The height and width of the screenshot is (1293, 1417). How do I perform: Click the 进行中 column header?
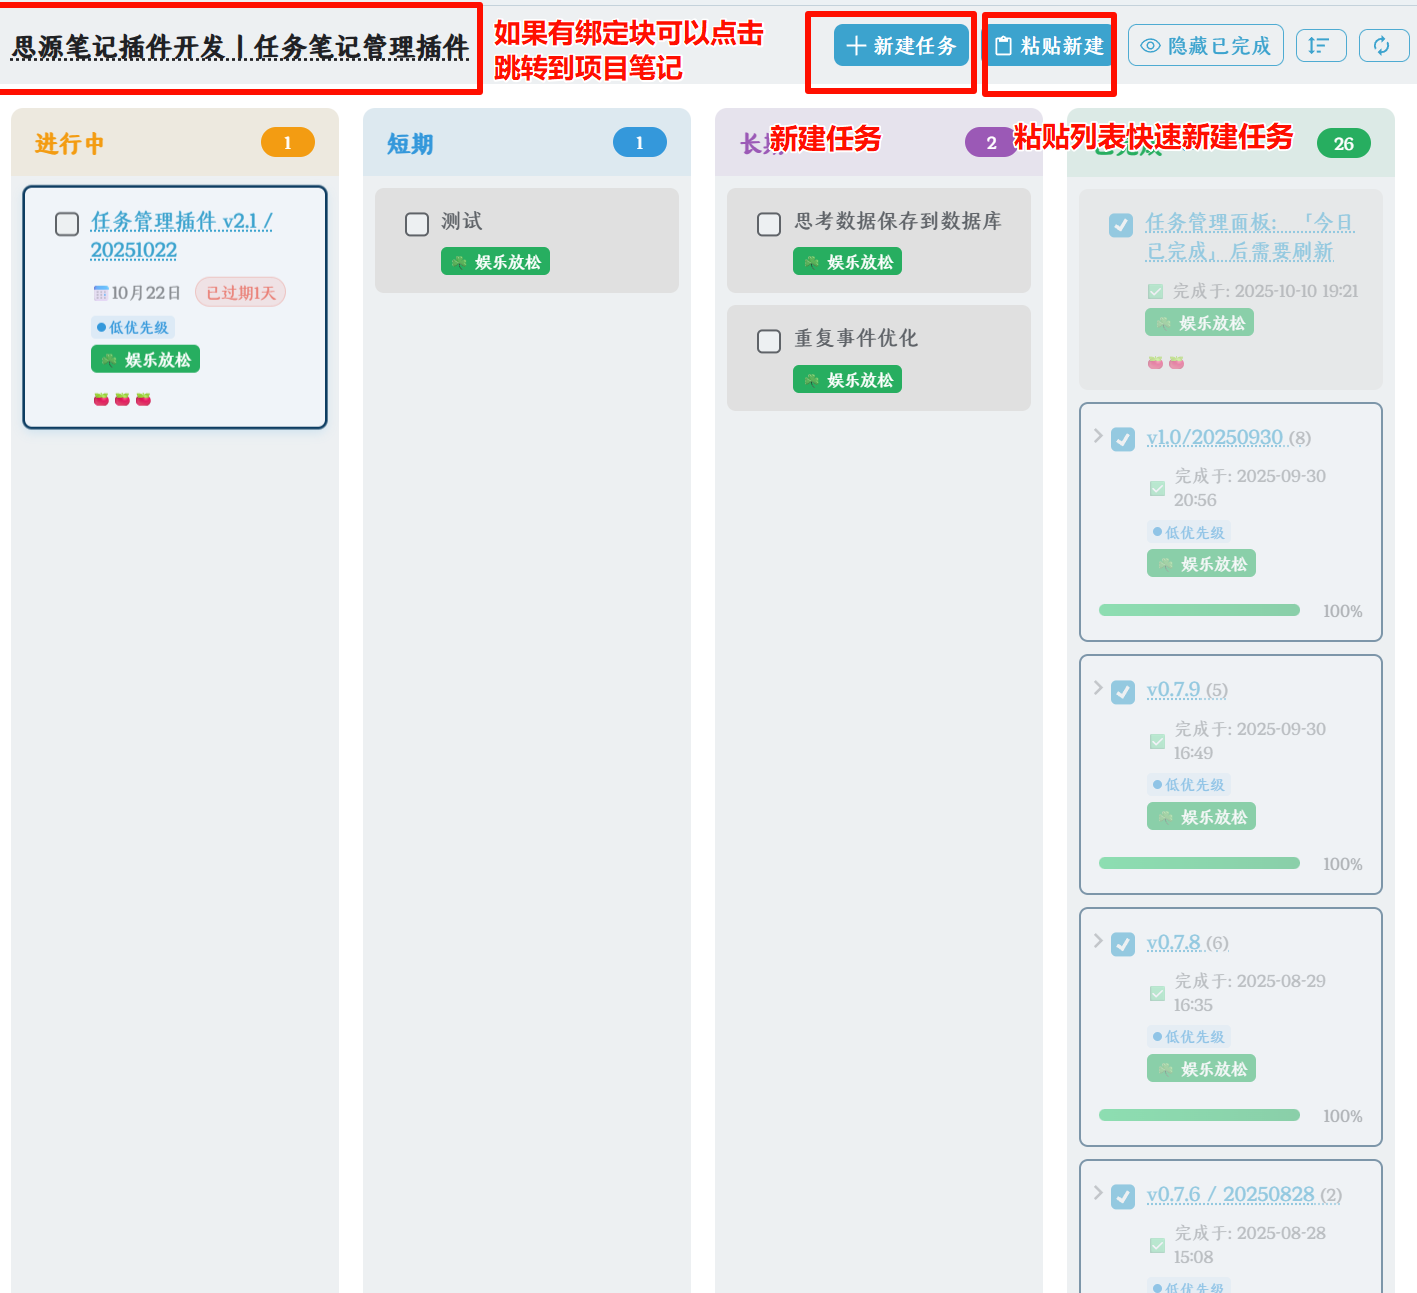[x=69, y=144]
